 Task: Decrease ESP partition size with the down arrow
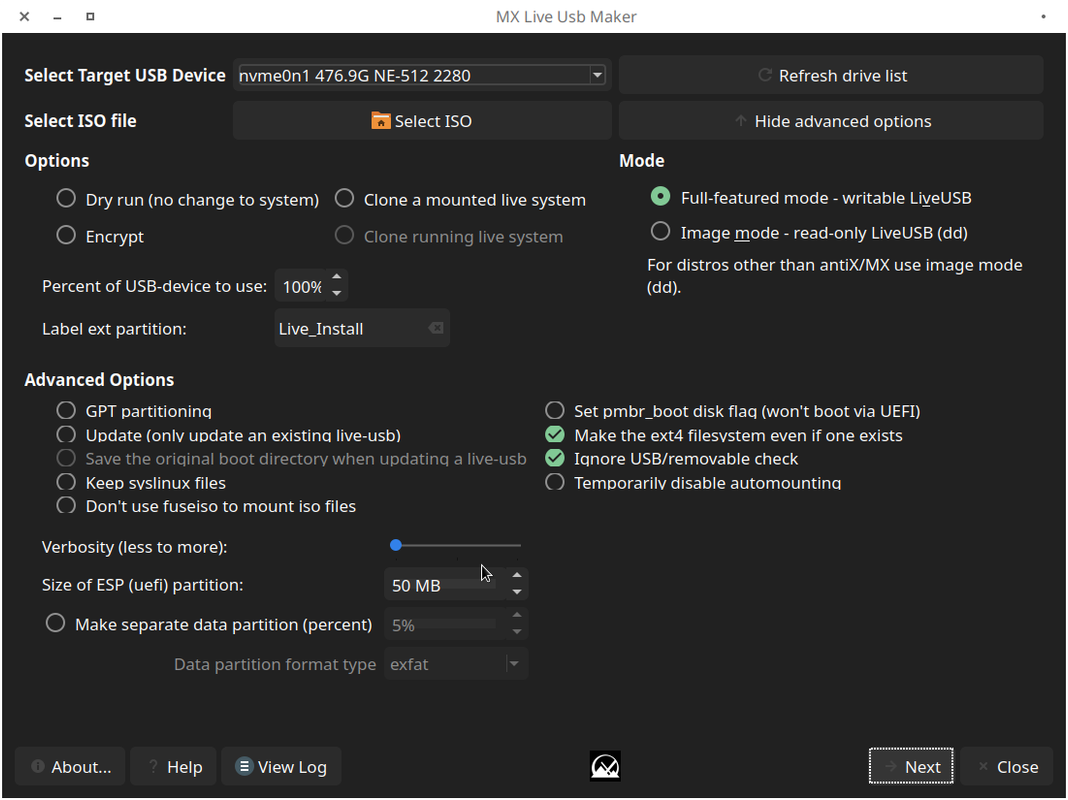click(x=517, y=592)
